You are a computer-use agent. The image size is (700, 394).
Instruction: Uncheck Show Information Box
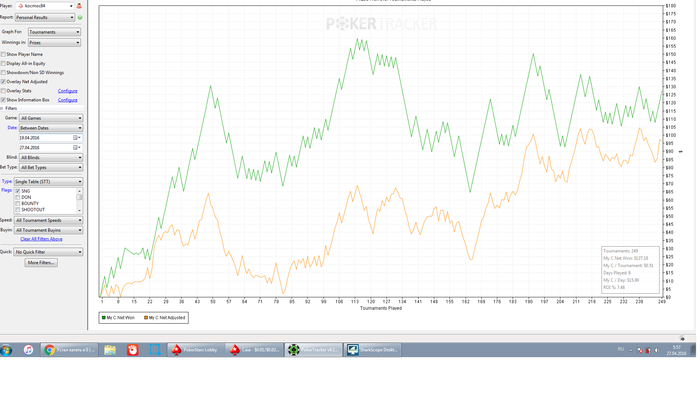coord(4,100)
